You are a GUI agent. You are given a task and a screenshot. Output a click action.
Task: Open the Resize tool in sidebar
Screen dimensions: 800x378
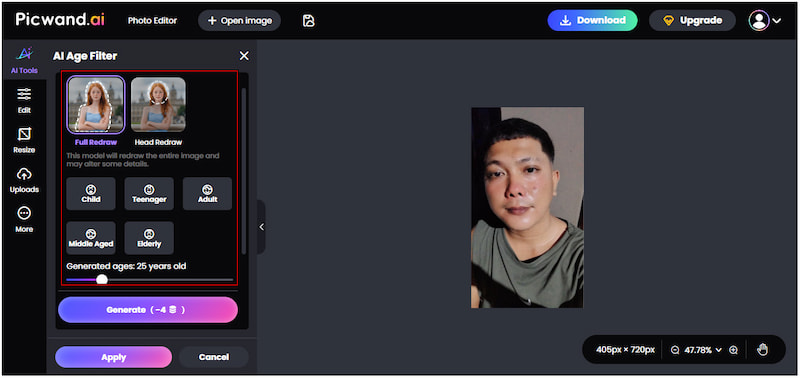tap(24, 140)
